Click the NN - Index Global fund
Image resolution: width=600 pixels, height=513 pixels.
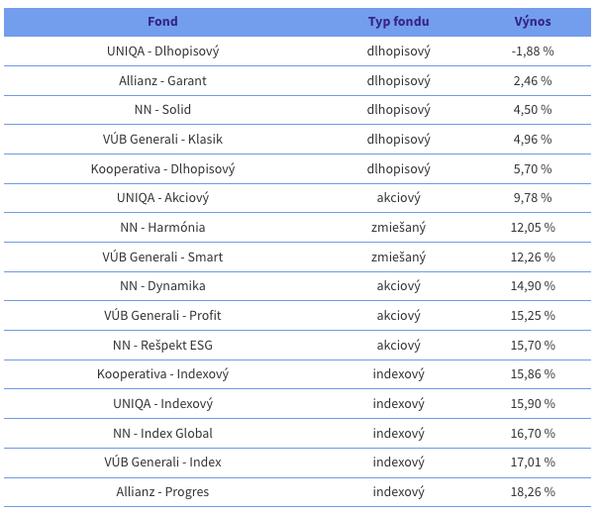162,433
